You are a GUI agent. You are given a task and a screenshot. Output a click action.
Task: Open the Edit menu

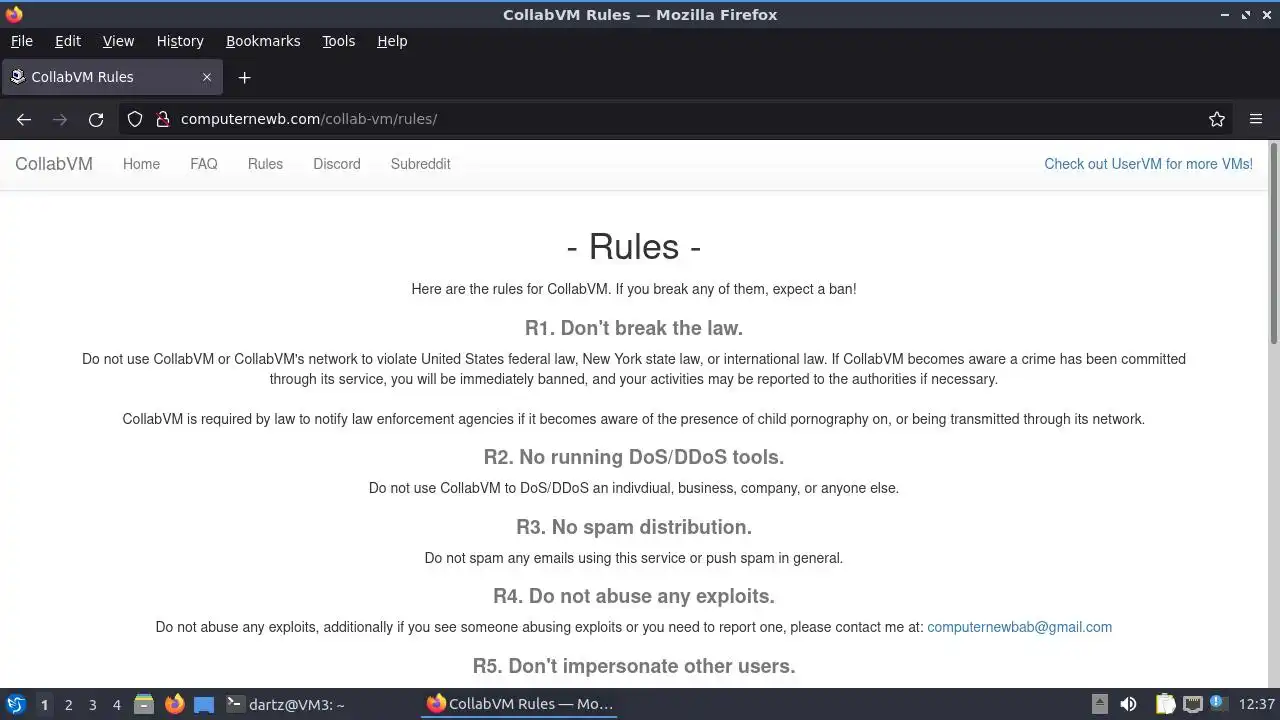68,41
